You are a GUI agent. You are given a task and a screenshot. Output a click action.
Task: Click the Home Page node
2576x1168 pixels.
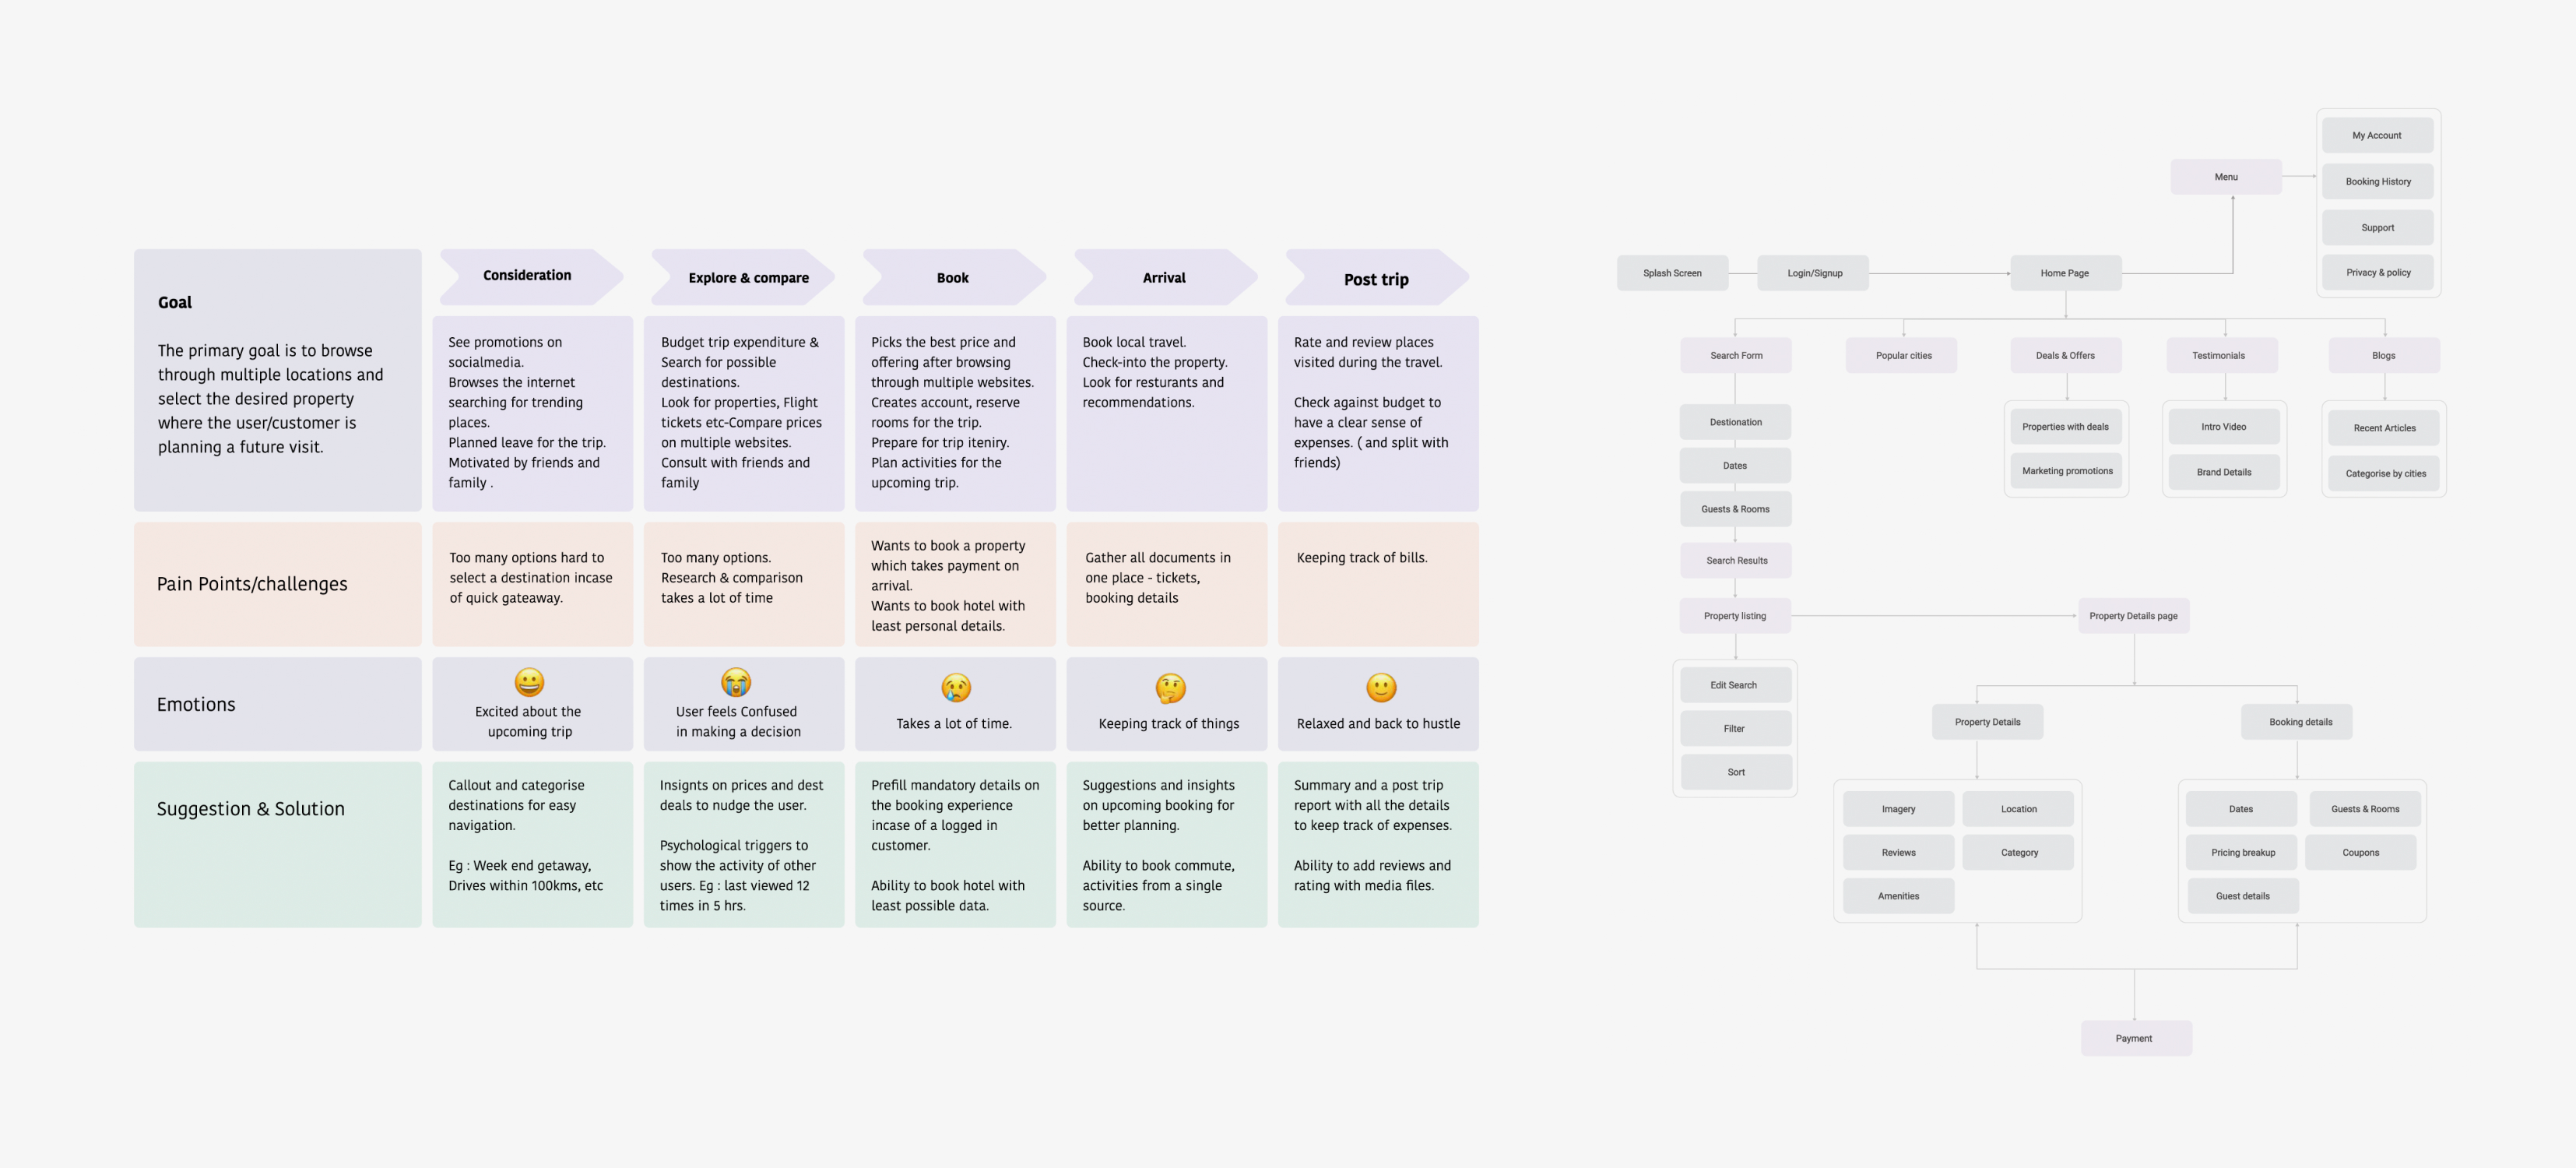pos(2064,273)
